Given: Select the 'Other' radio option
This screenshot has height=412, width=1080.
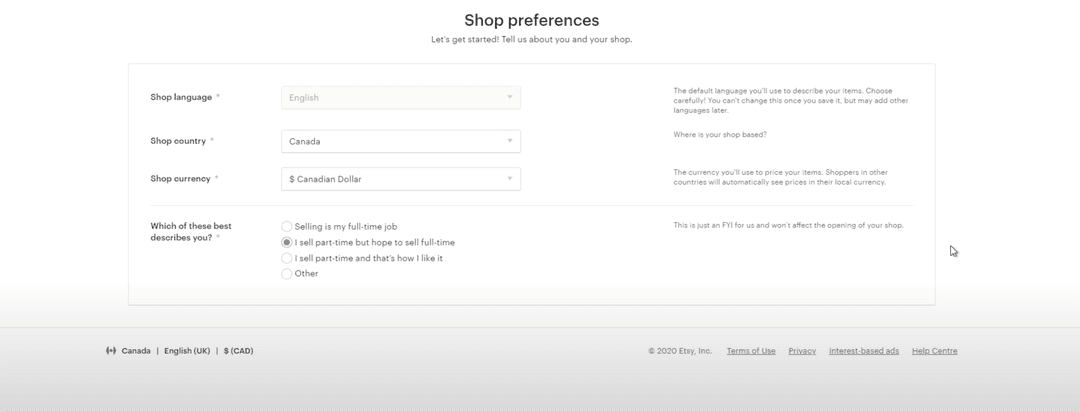Looking at the screenshot, I should pyautogui.click(x=287, y=273).
